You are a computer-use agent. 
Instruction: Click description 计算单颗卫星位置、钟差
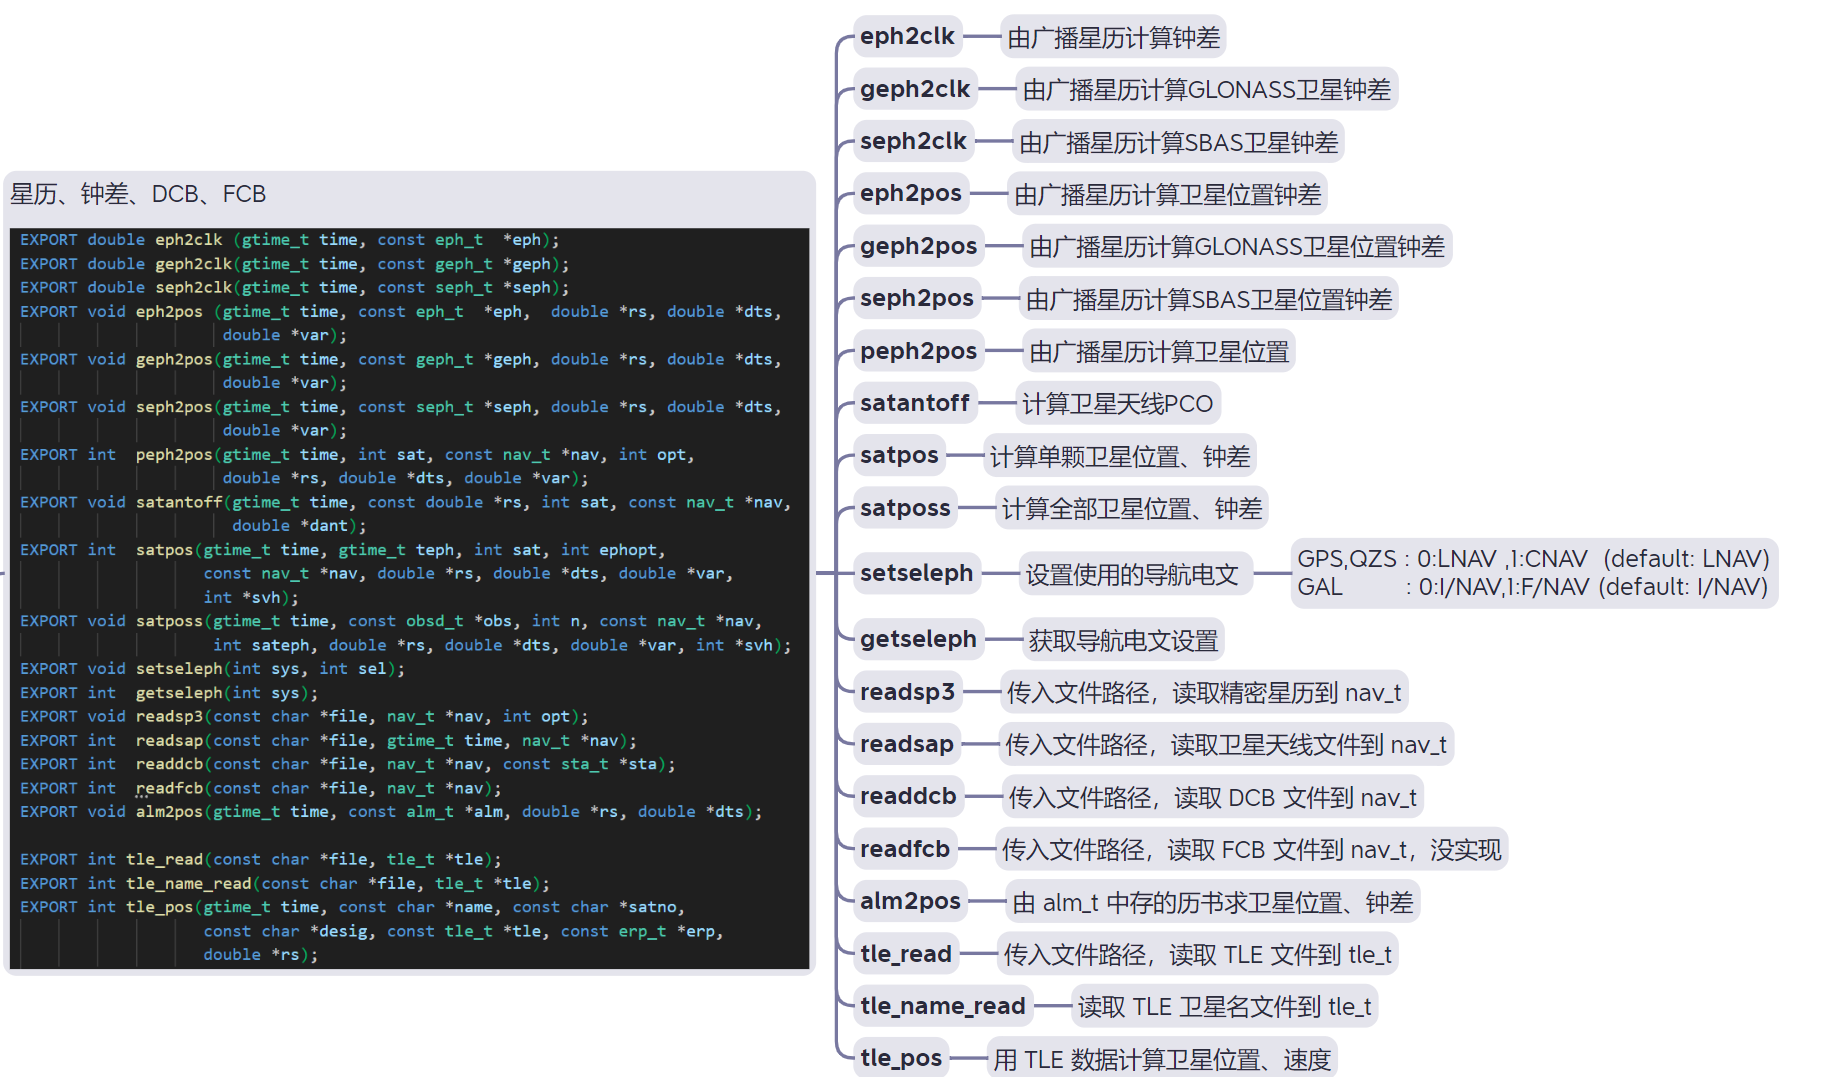click(x=1119, y=457)
